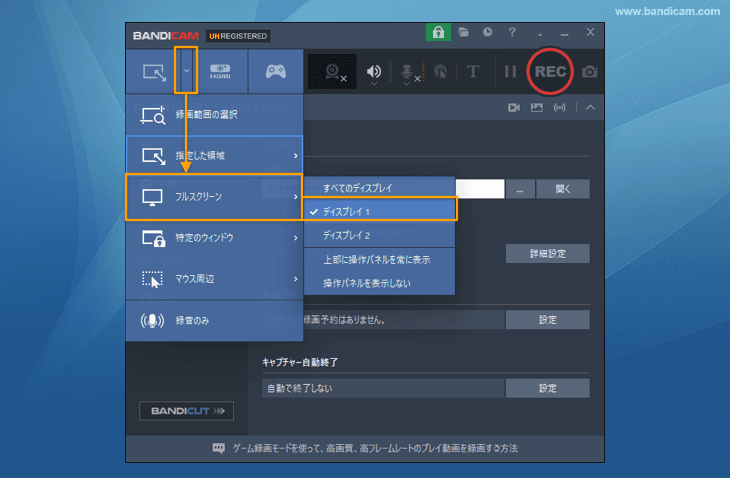The image size is (730, 478).
Task: Open the BANDICUT link button
Action: tap(187, 411)
